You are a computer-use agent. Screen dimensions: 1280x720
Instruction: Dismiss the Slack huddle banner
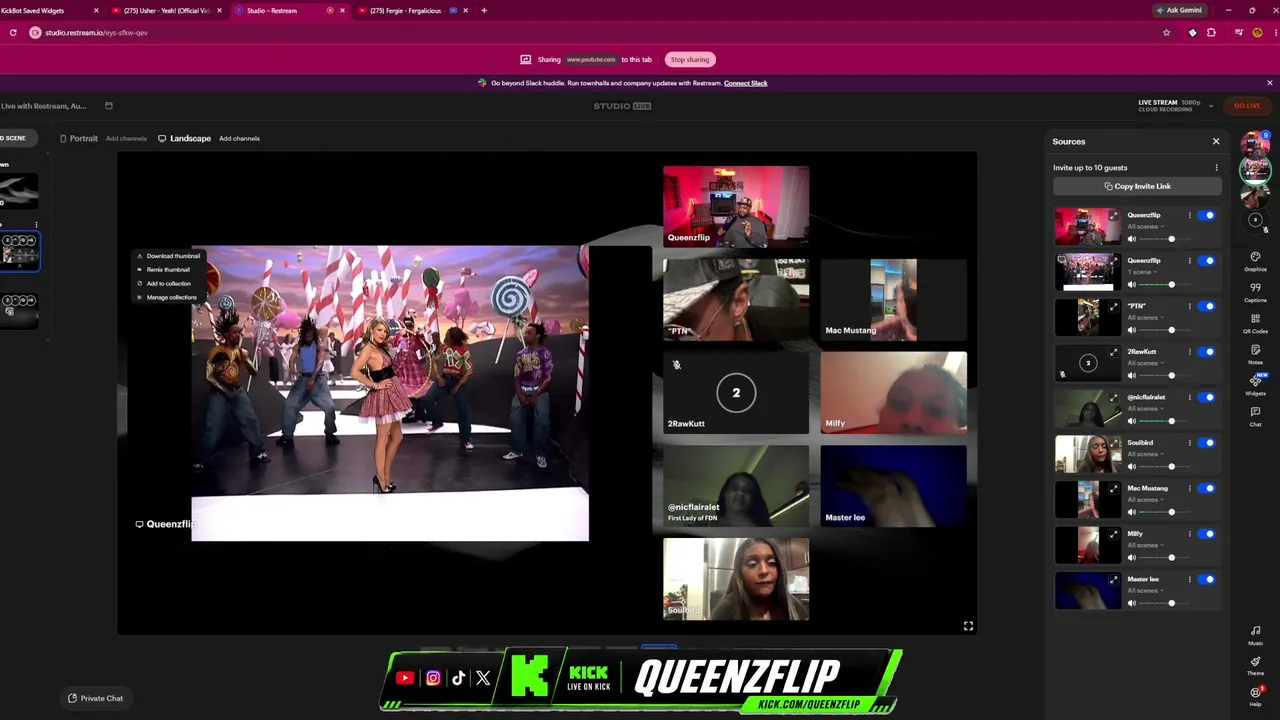1270,83
